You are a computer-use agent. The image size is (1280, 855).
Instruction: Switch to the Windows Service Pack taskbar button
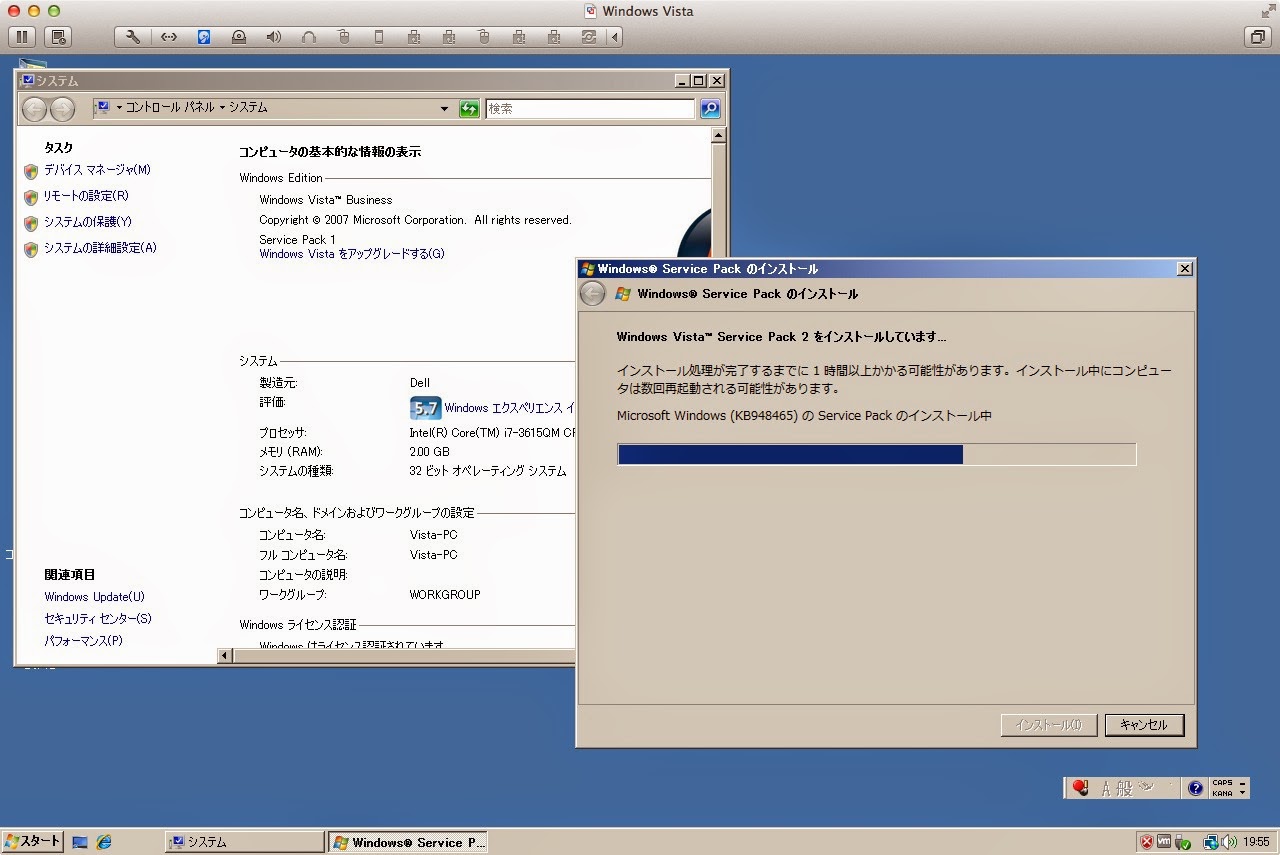(408, 842)
